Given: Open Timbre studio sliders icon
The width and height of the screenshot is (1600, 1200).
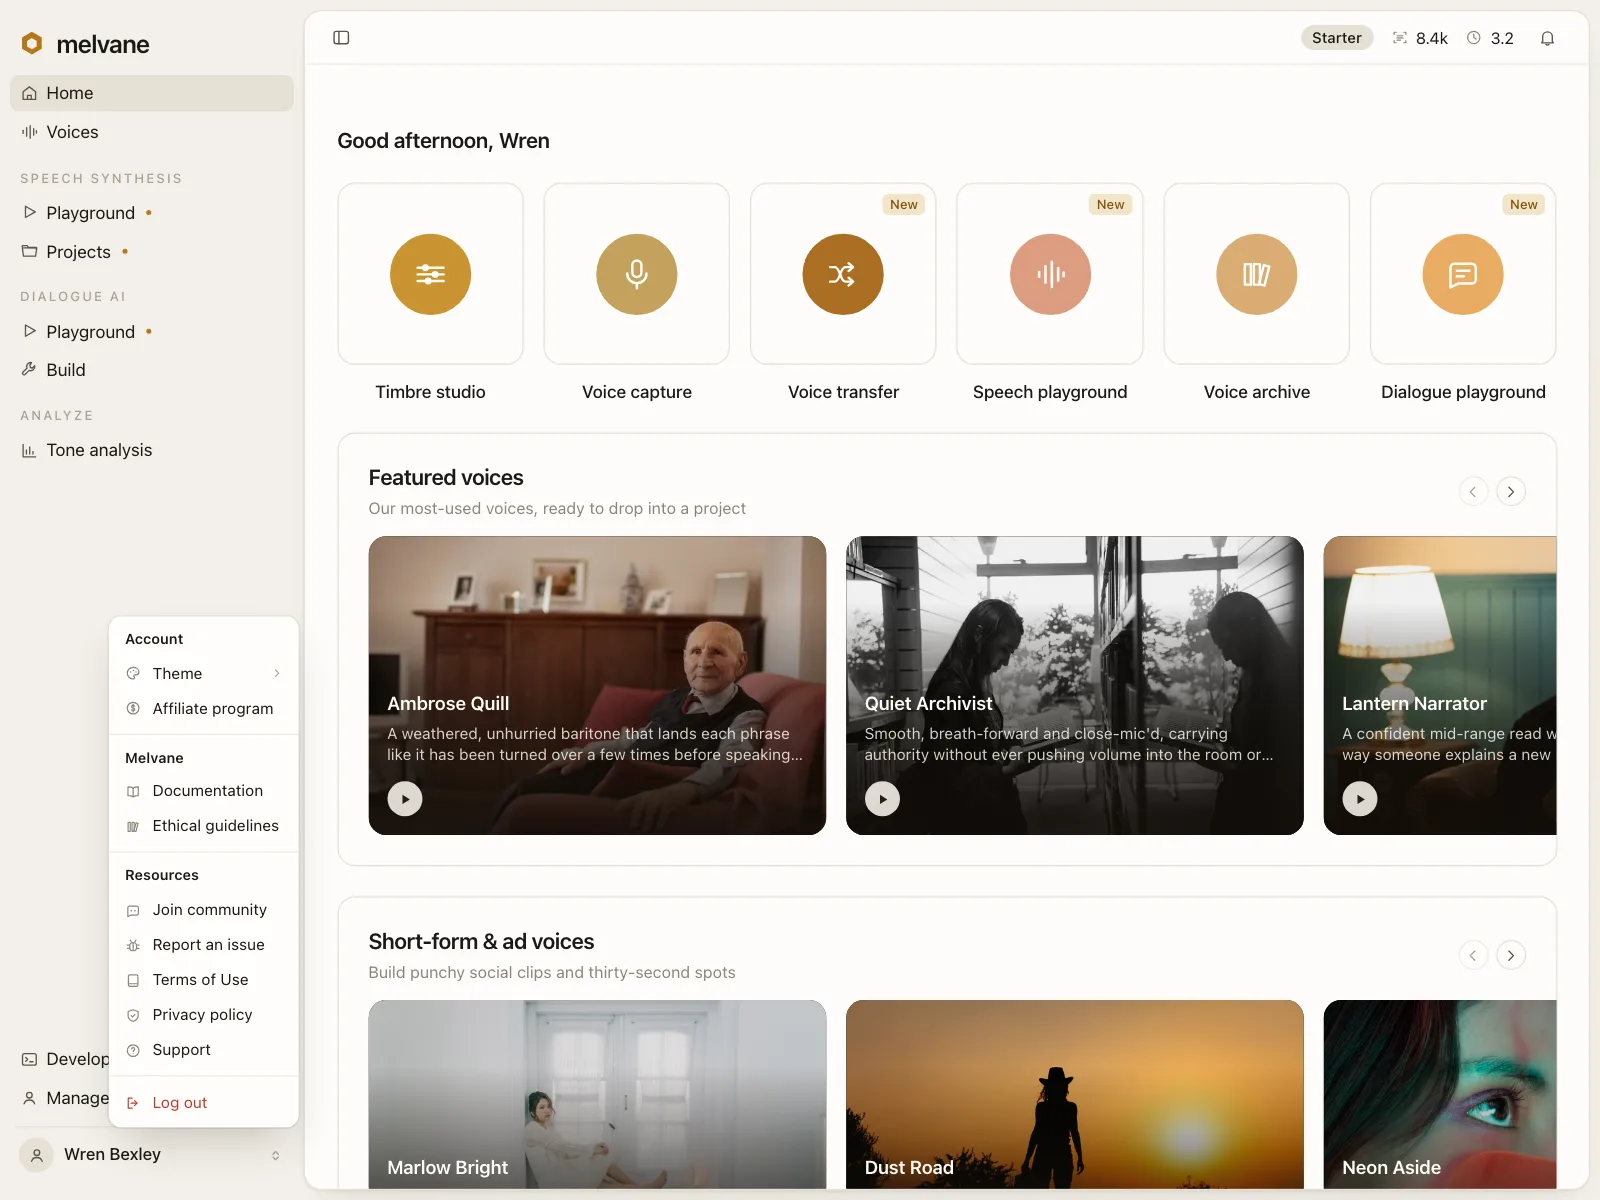Looking at the screenshot, I should [x=430, y=274].
